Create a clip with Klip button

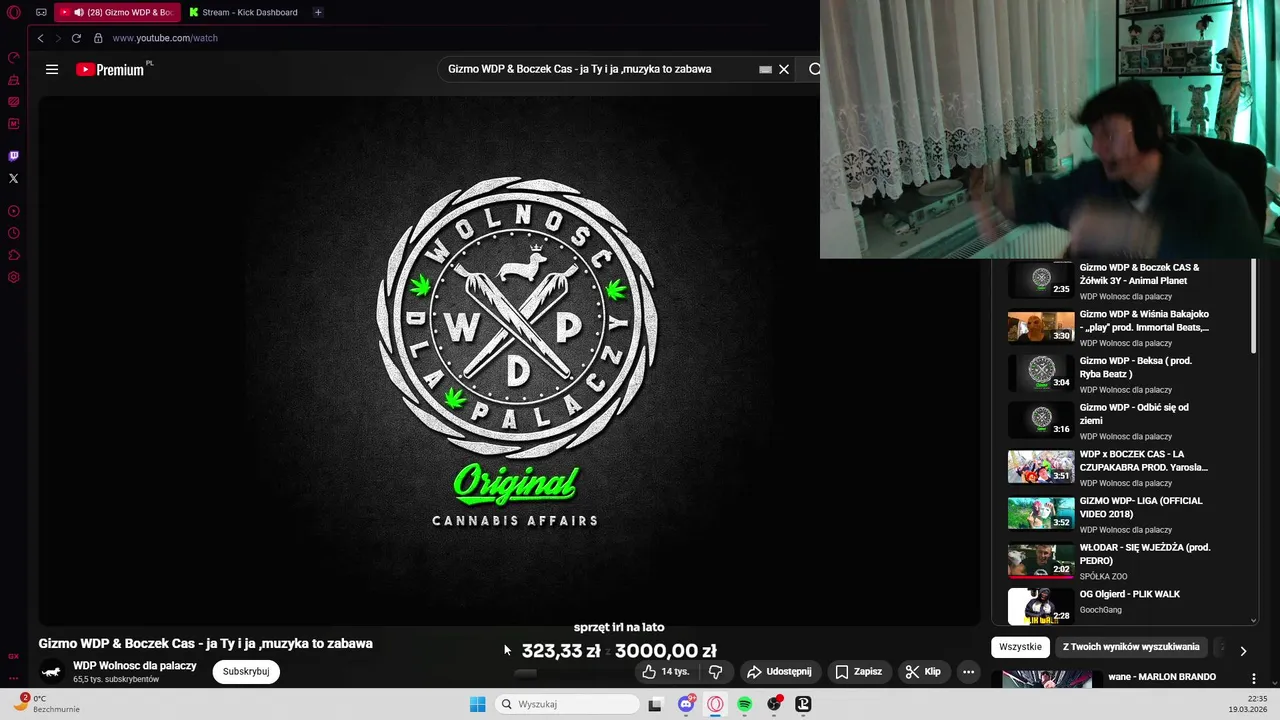[x=923, y=672]
